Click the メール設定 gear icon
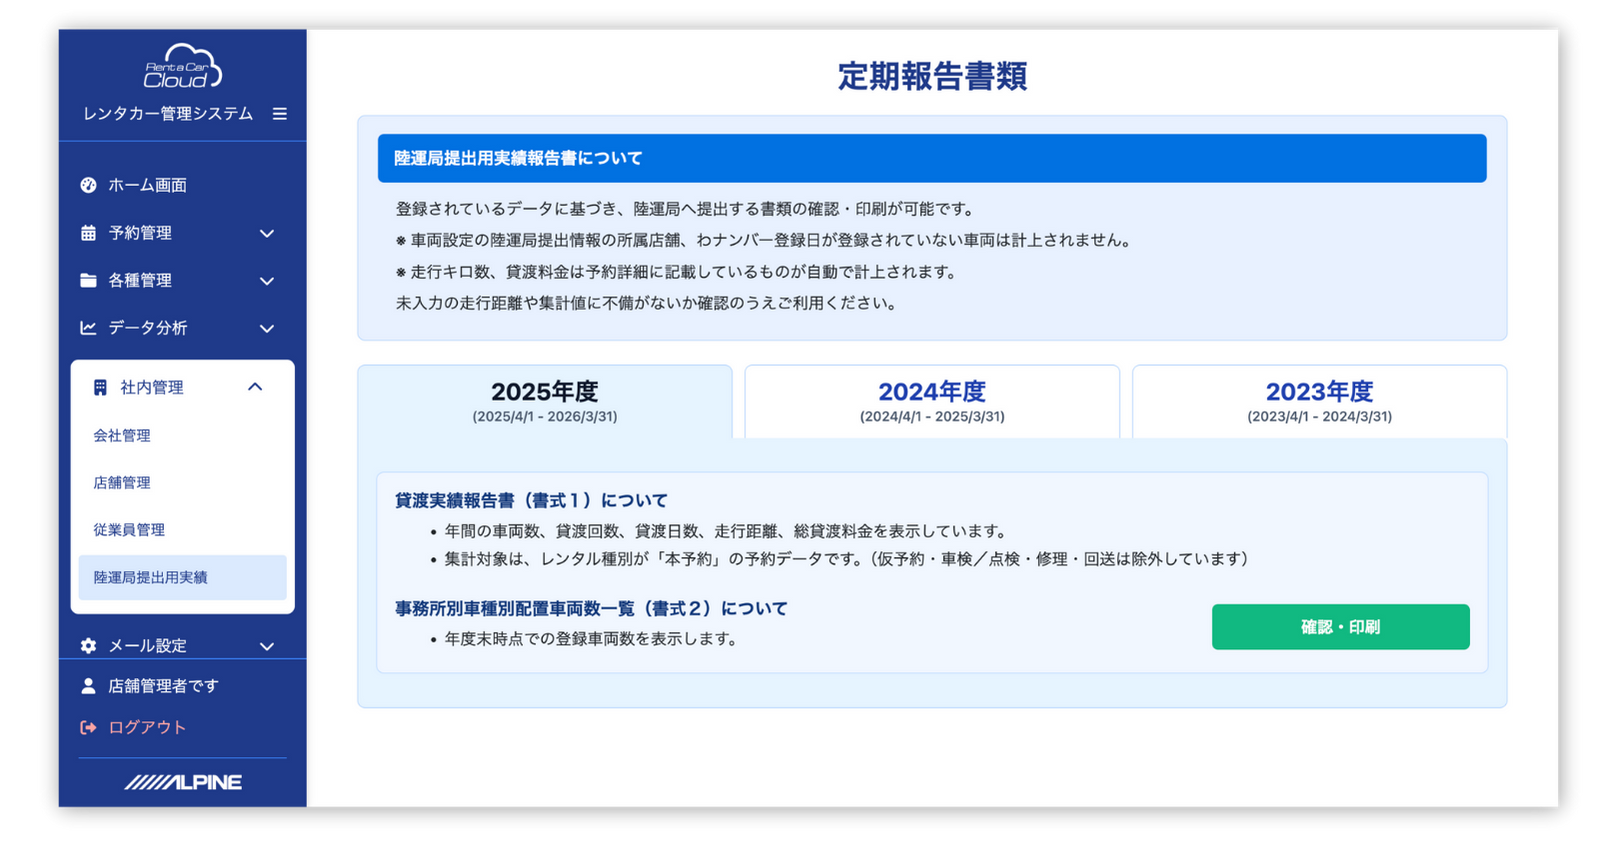The width and height of the screenshot is (1620, 841). coord(88,646)
